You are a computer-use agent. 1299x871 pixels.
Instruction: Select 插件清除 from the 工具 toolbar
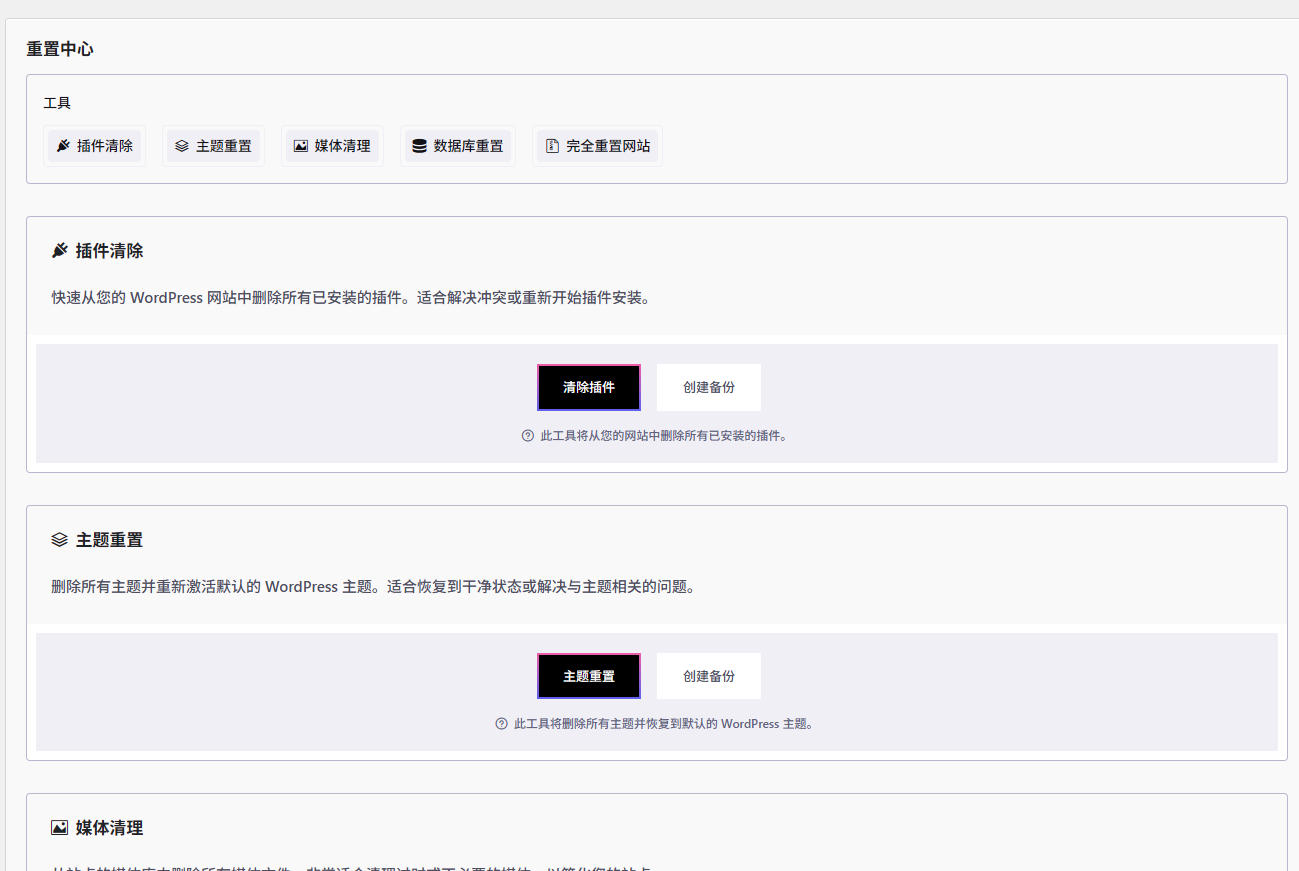[95, 145]
